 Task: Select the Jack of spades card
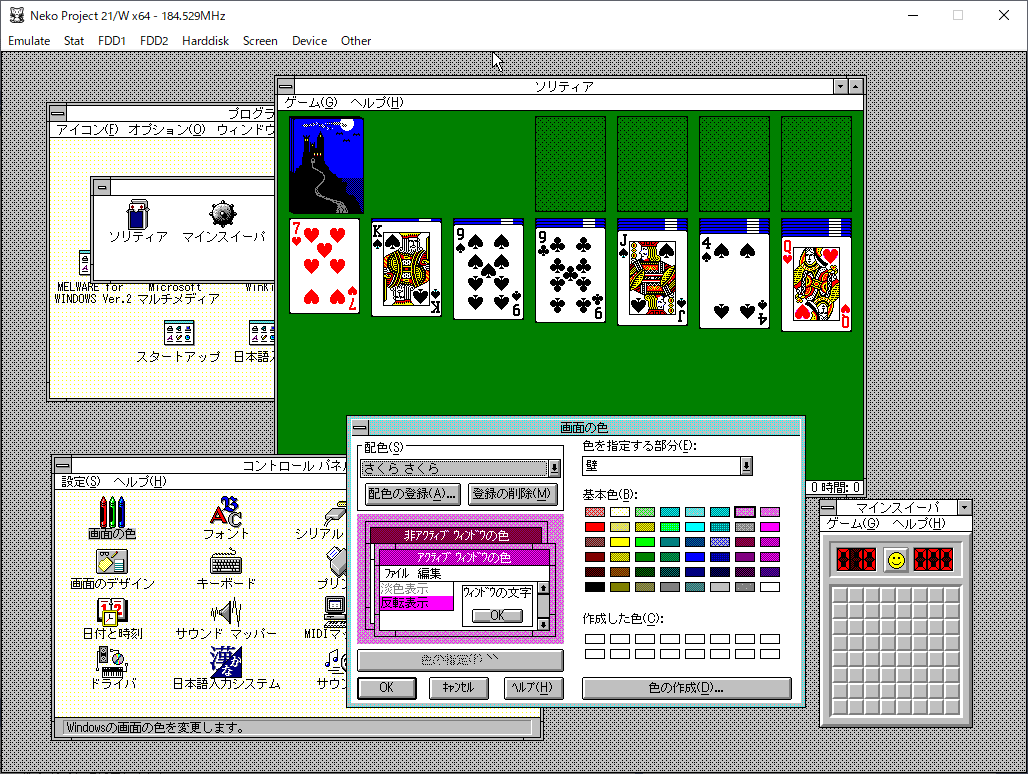point(652,278)
